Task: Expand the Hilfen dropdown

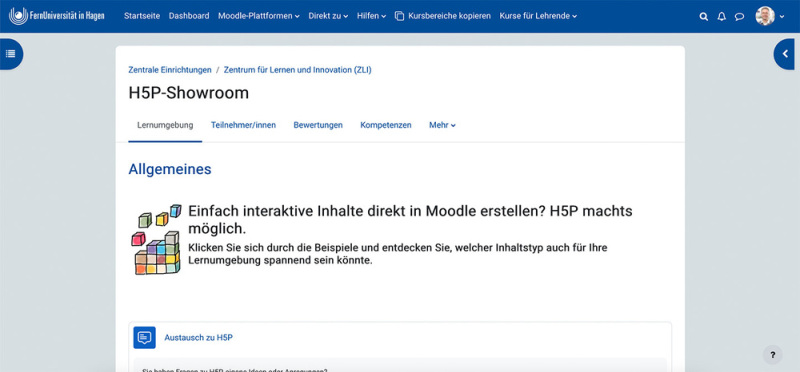Action: pyautogui.click(x=371, y=16)
